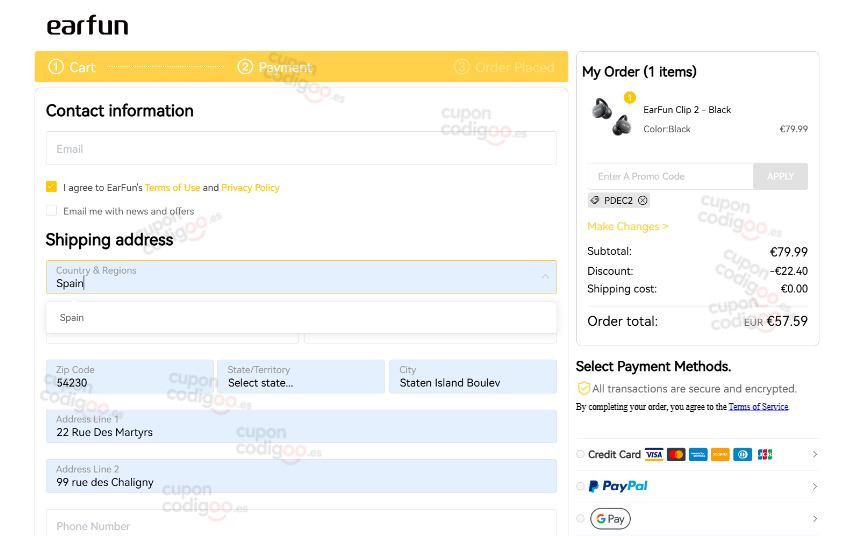This screenshot has width=855, height=536.
Task: Click the Visa card icon
Action: (654, 454)
